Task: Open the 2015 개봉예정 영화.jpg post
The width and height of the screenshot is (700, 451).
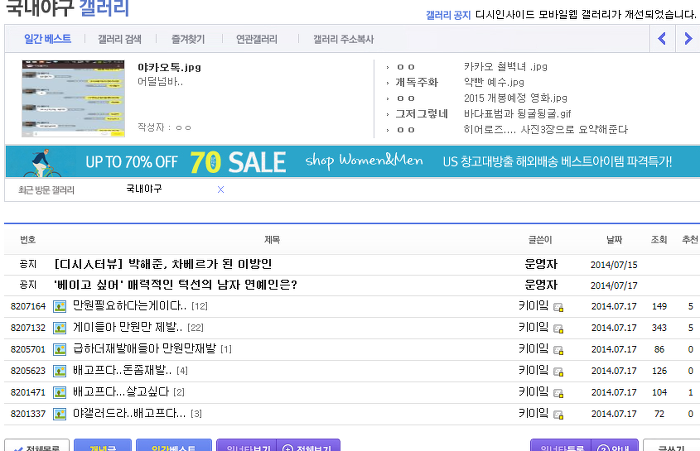Action: (516, 98)
